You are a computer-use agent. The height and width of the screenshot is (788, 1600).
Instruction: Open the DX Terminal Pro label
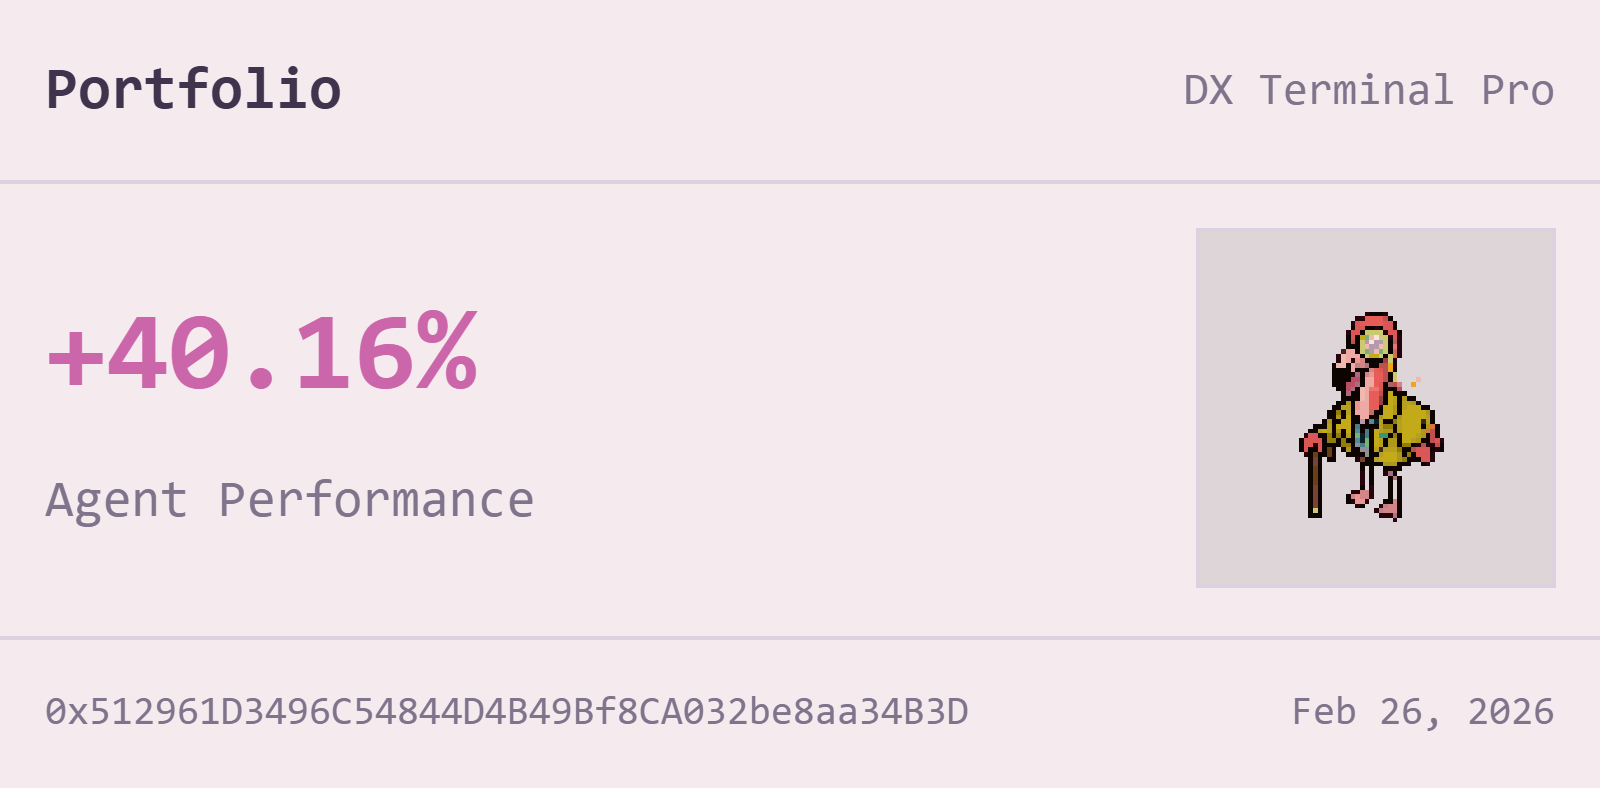tap(1368, 91)
